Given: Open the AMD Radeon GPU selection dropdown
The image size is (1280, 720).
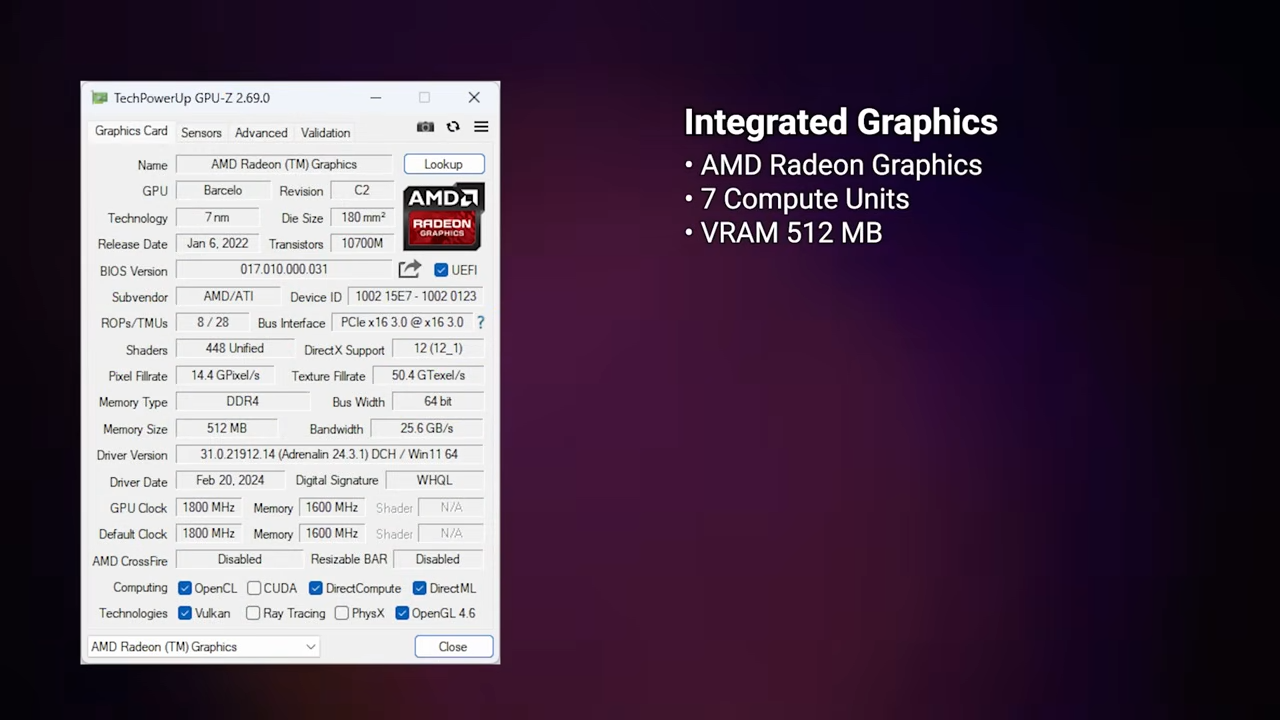Looking at the screenshot, I should (203, 647).
